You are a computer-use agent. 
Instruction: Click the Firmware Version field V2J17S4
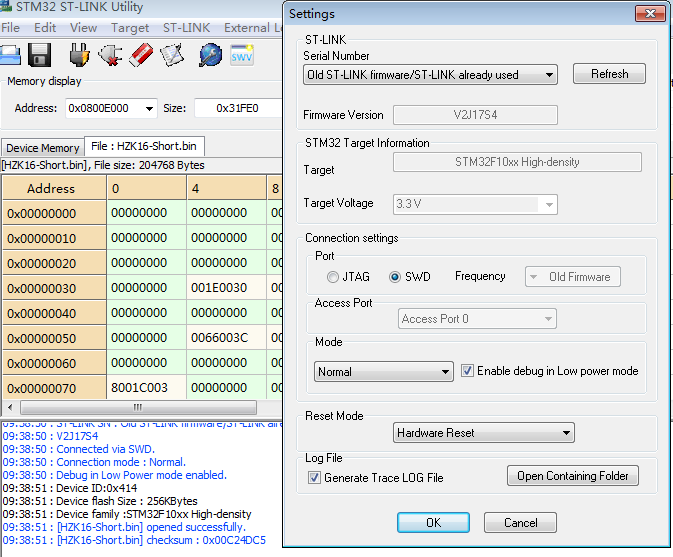point(475,115)
